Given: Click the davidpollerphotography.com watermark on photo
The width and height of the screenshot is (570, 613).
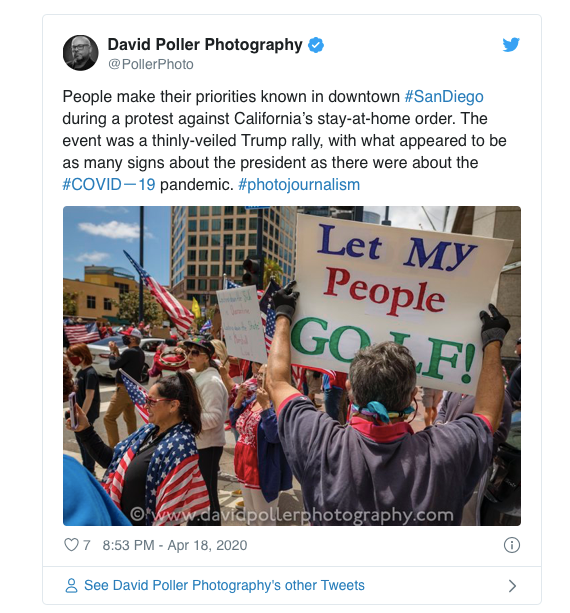Looking at the screenshot, I should point(292,515).
